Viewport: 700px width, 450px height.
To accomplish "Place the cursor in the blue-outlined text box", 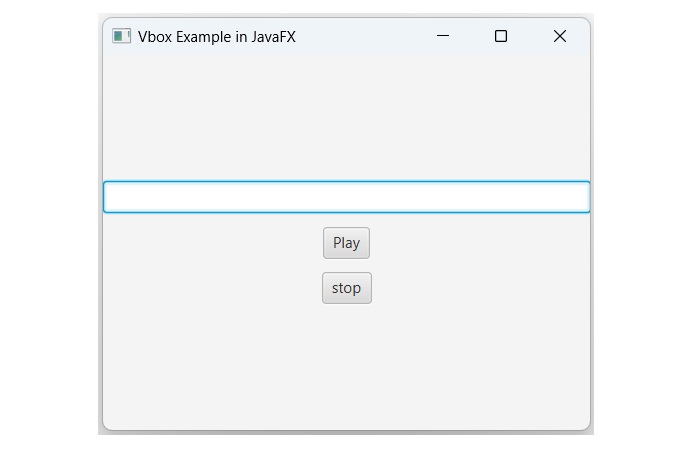I will click(346, 197).
